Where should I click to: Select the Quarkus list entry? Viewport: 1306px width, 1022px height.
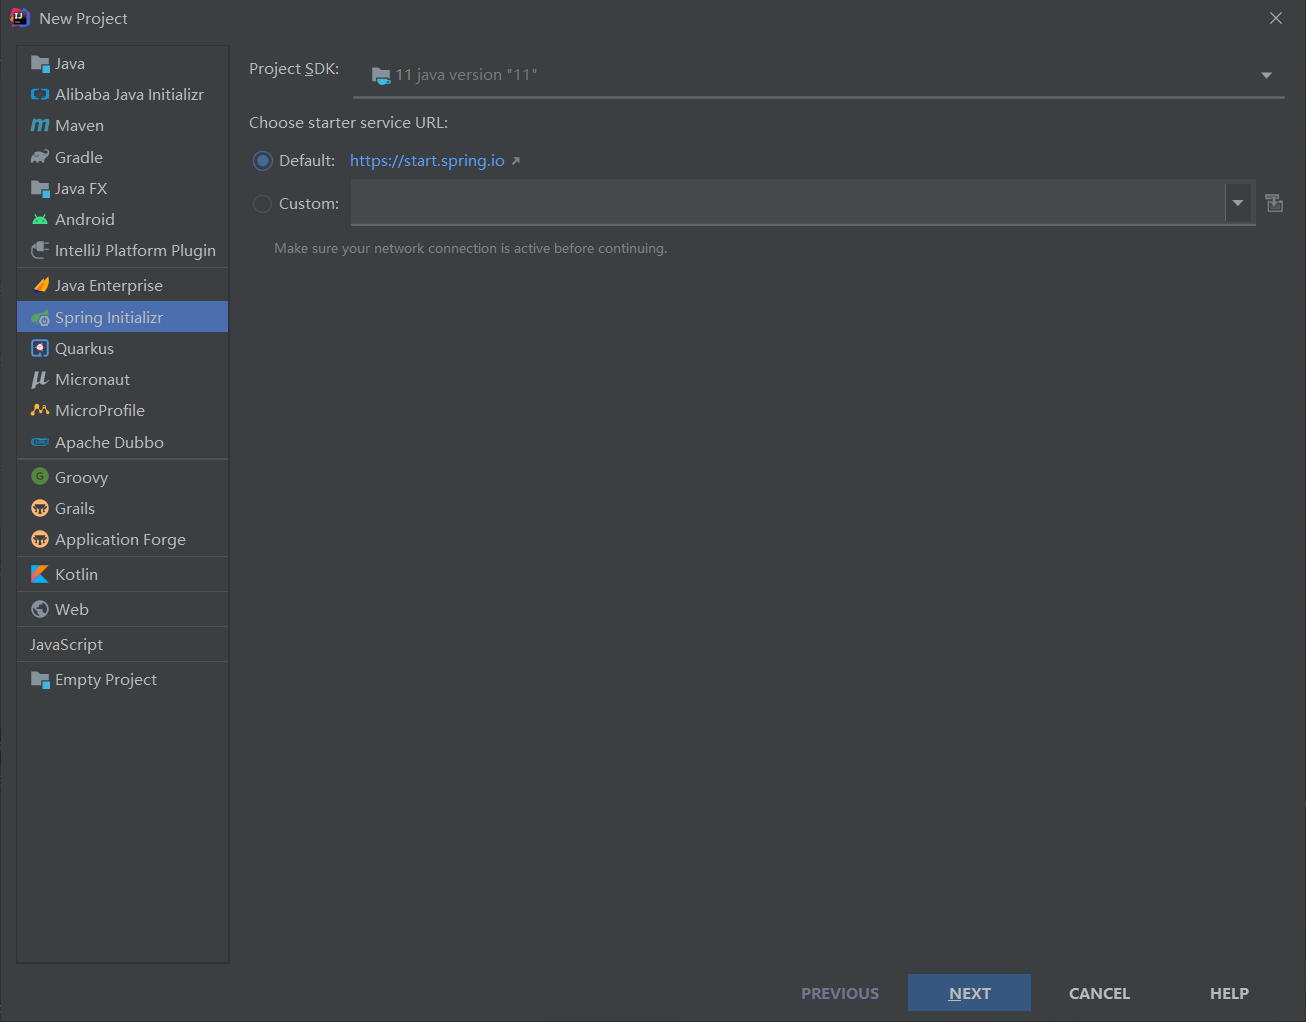[123, 348]
